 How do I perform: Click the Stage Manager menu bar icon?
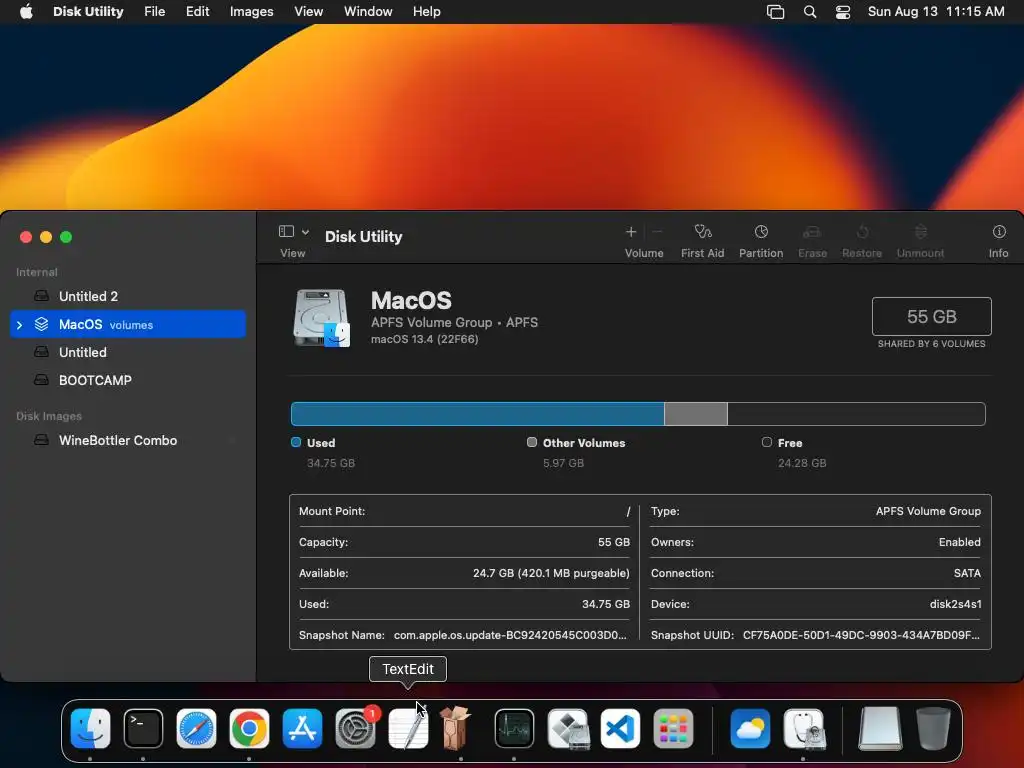click(x=775, y=12)
